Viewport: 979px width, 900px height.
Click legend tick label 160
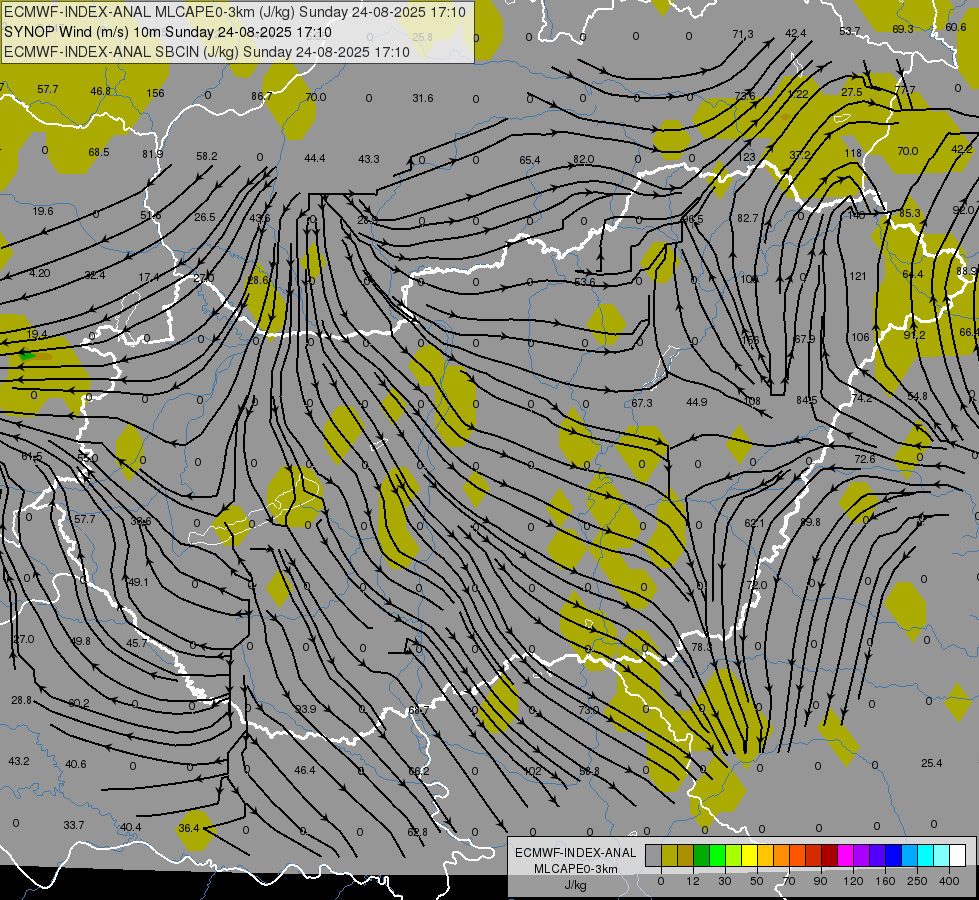point(885,881)
